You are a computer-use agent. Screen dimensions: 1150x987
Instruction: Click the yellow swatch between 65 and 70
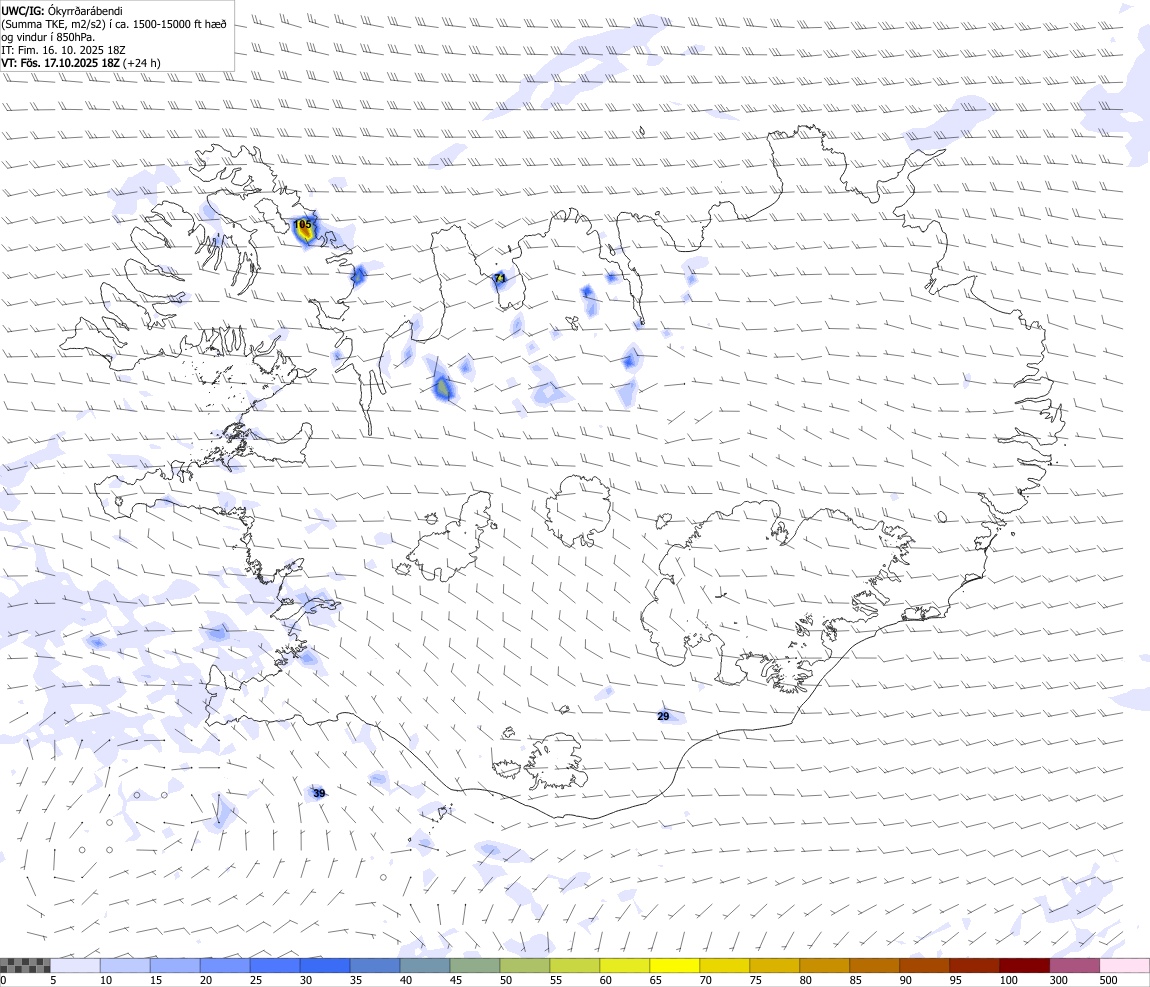point(675,965)
